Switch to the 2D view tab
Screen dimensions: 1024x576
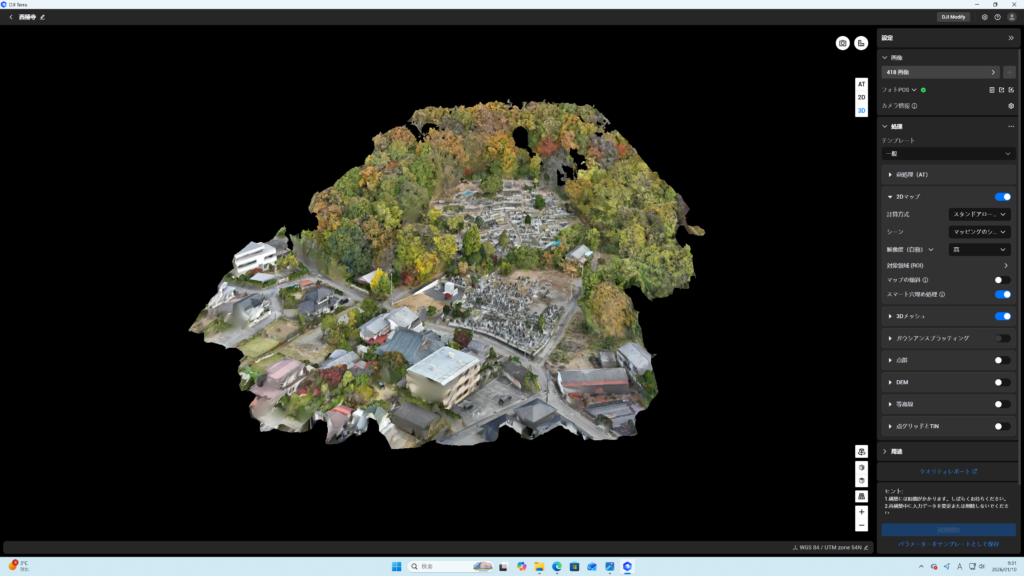tap(861, 98)
